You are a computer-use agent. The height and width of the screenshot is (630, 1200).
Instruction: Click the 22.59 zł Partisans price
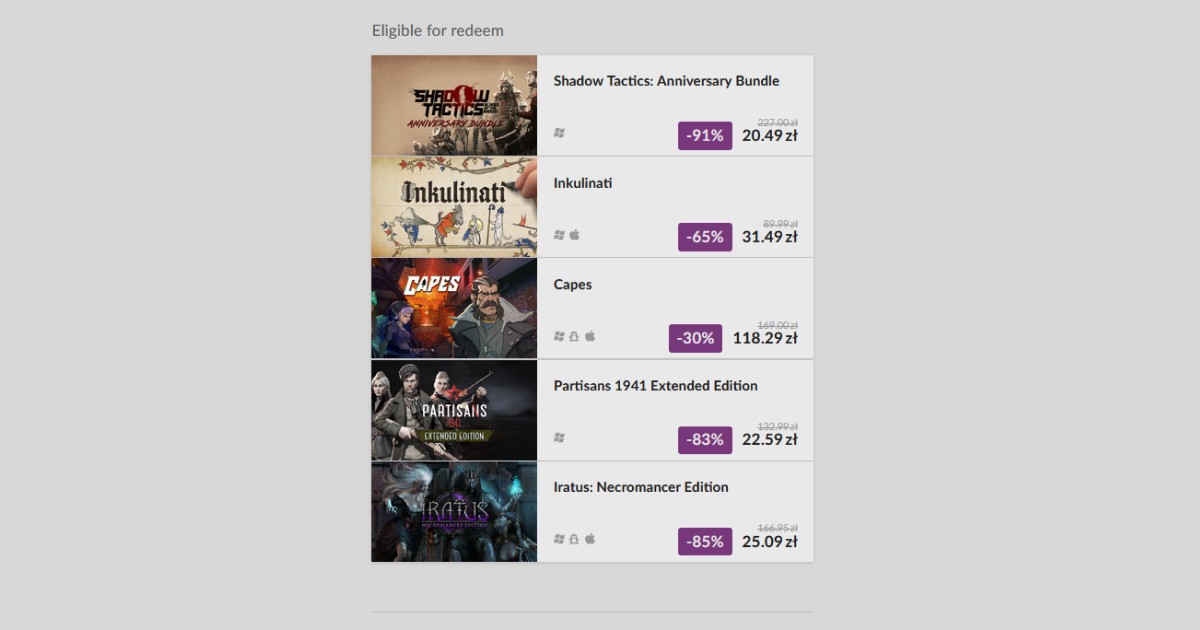769,440
